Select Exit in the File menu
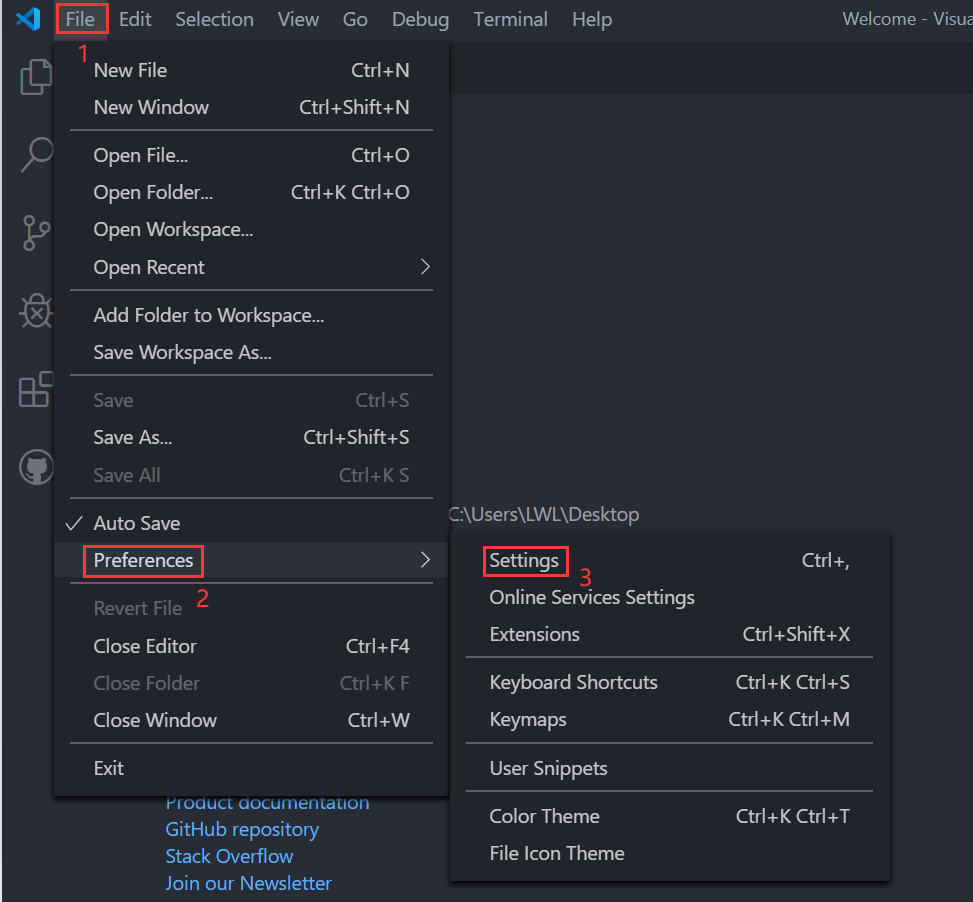The height and width of the screenshot is (902, 973). coord(251,768)
